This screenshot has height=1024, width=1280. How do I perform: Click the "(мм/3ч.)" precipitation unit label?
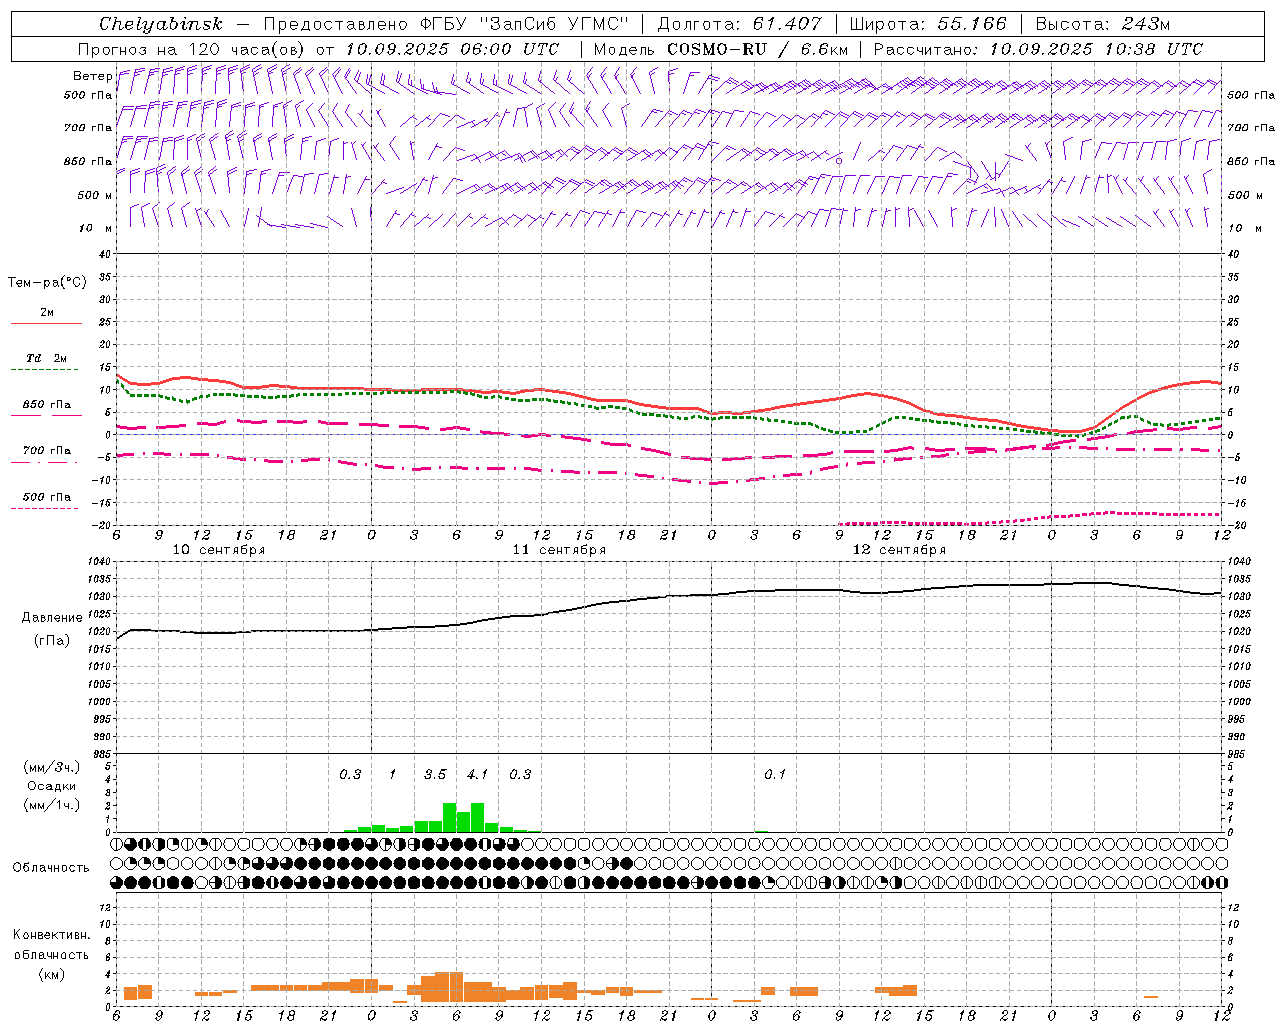52,767
